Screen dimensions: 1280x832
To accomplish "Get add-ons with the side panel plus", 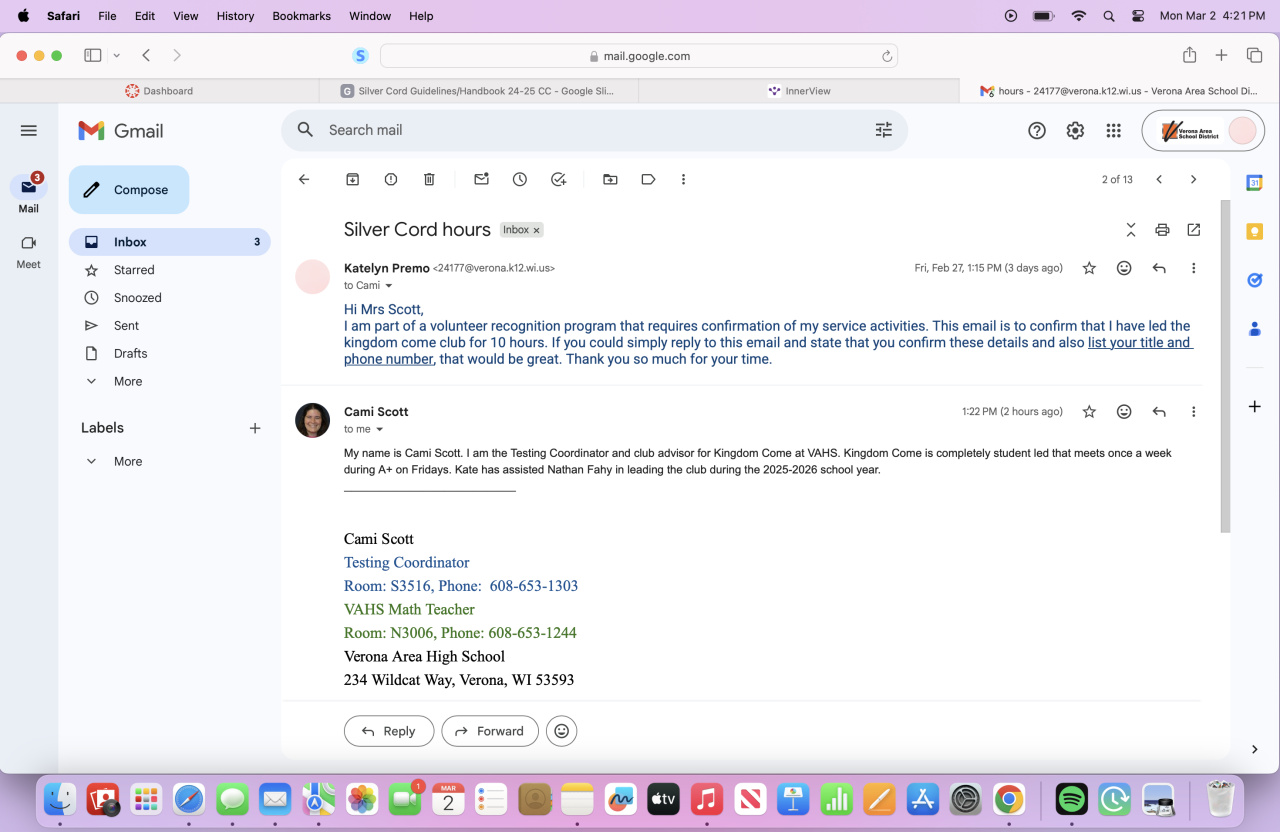I will pos(1254,407).
